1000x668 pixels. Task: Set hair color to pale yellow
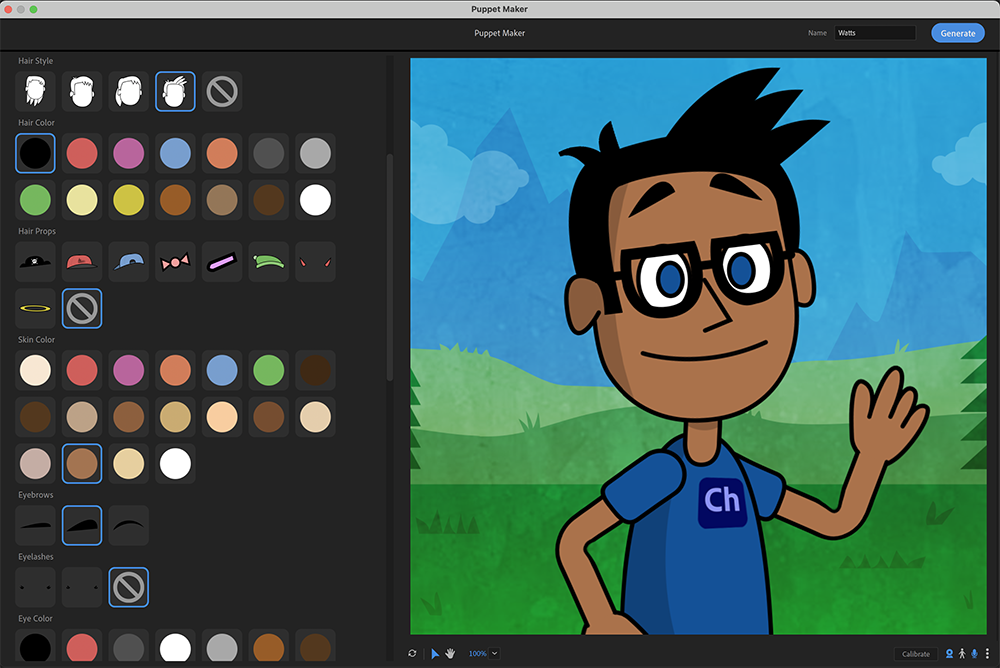(82, 200)
